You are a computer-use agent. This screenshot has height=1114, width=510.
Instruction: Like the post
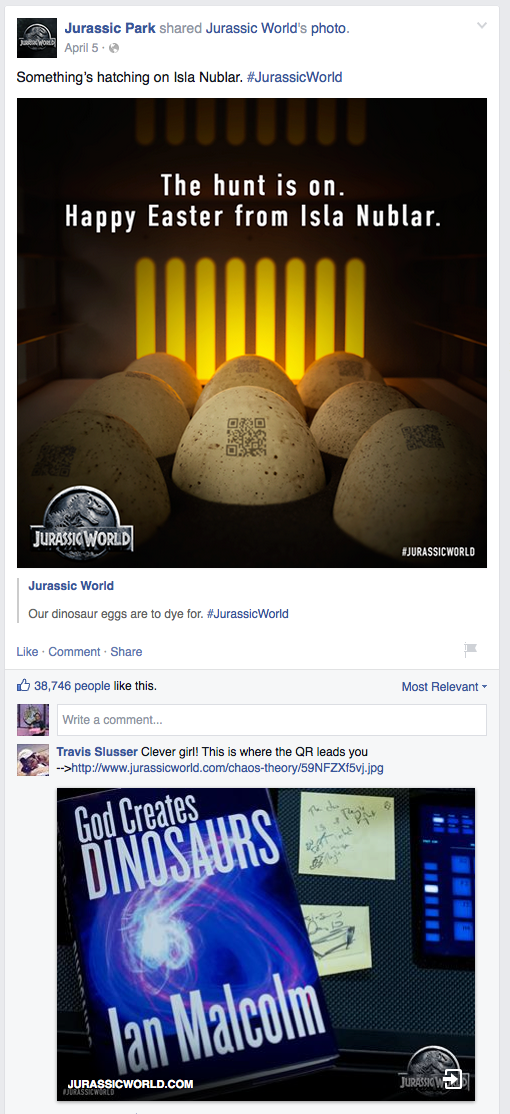[x=27, y=651]
